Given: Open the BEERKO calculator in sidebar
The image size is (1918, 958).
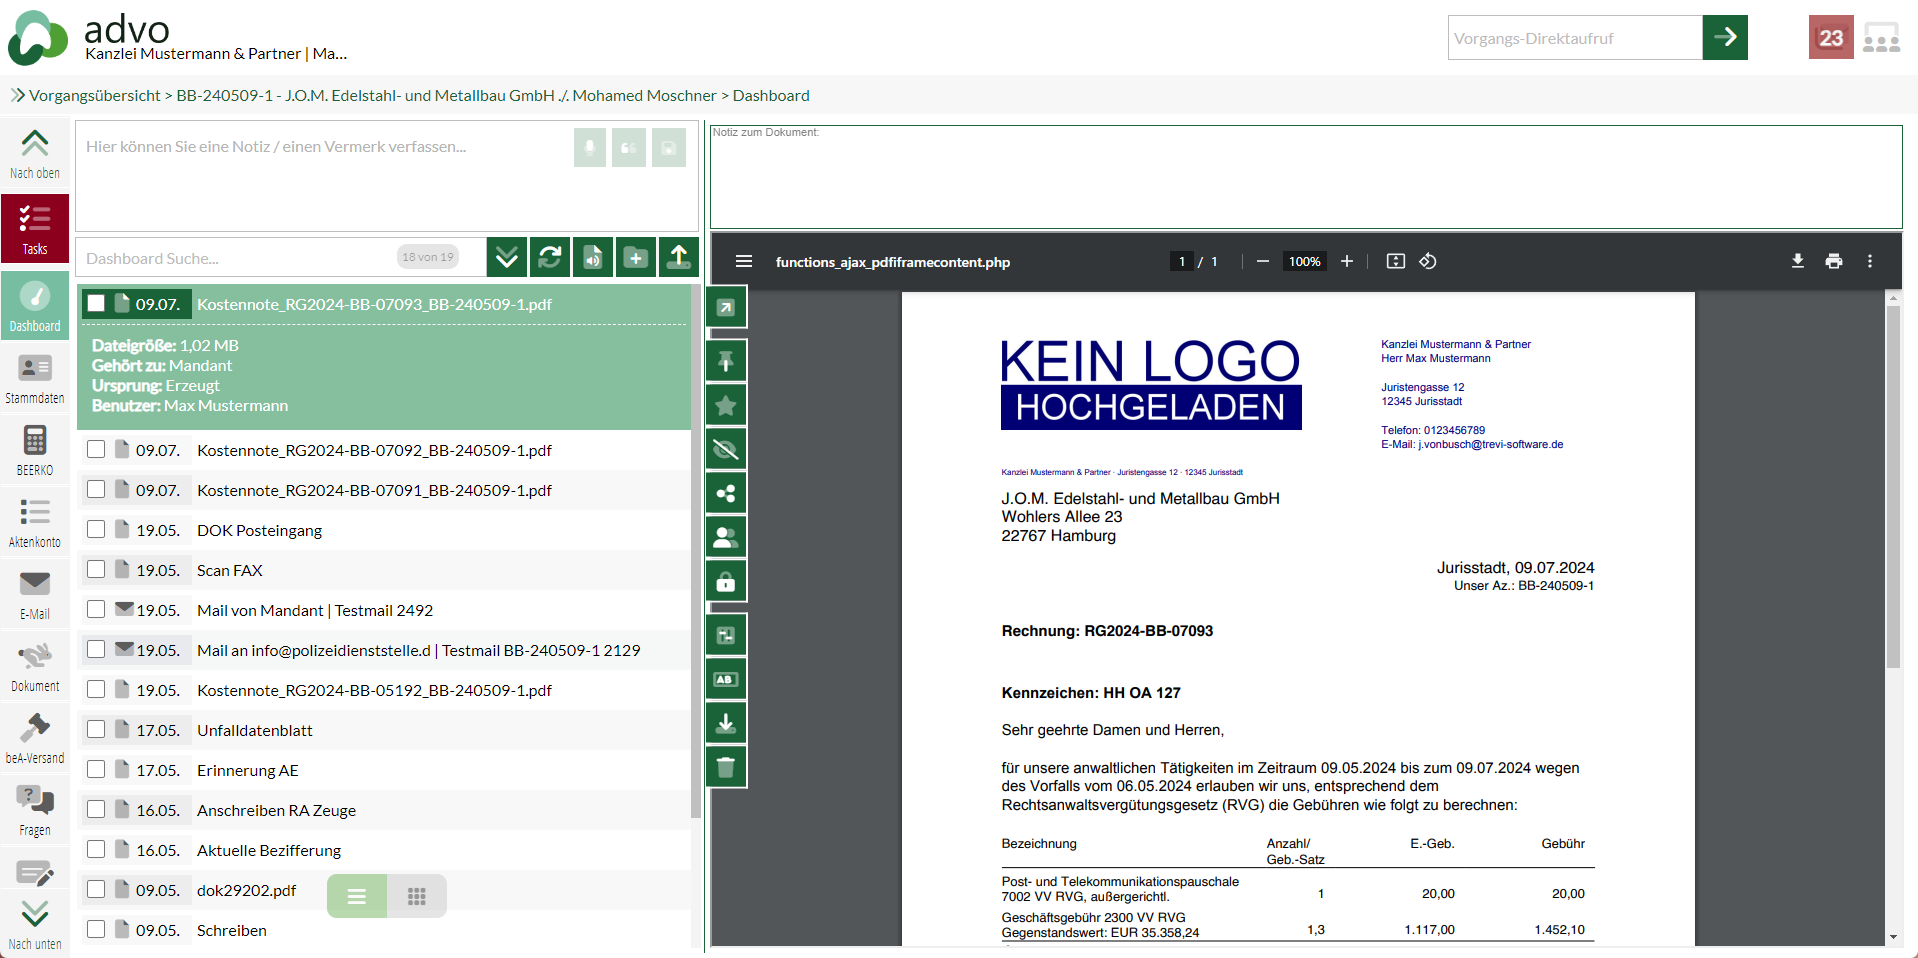Looking at the screenshot, I should click(35, 449).
